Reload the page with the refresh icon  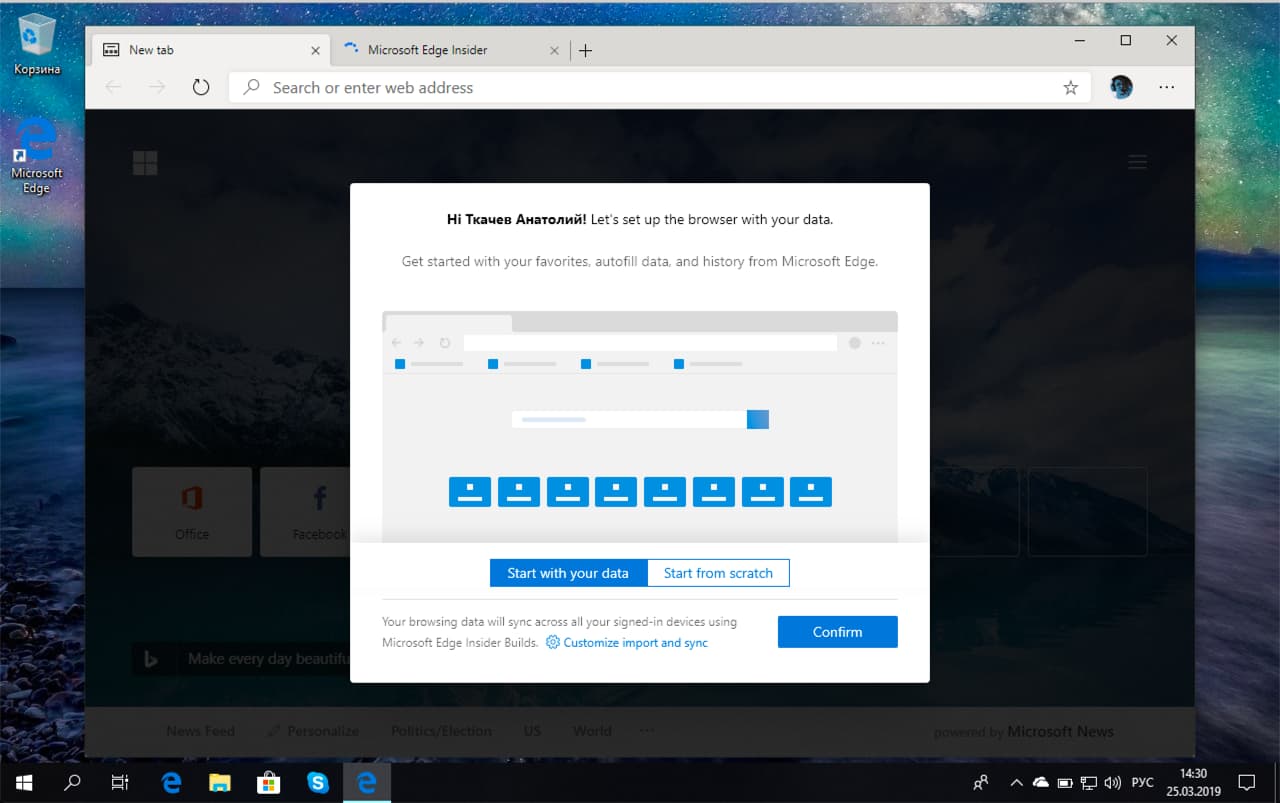[x=201, y=88]
